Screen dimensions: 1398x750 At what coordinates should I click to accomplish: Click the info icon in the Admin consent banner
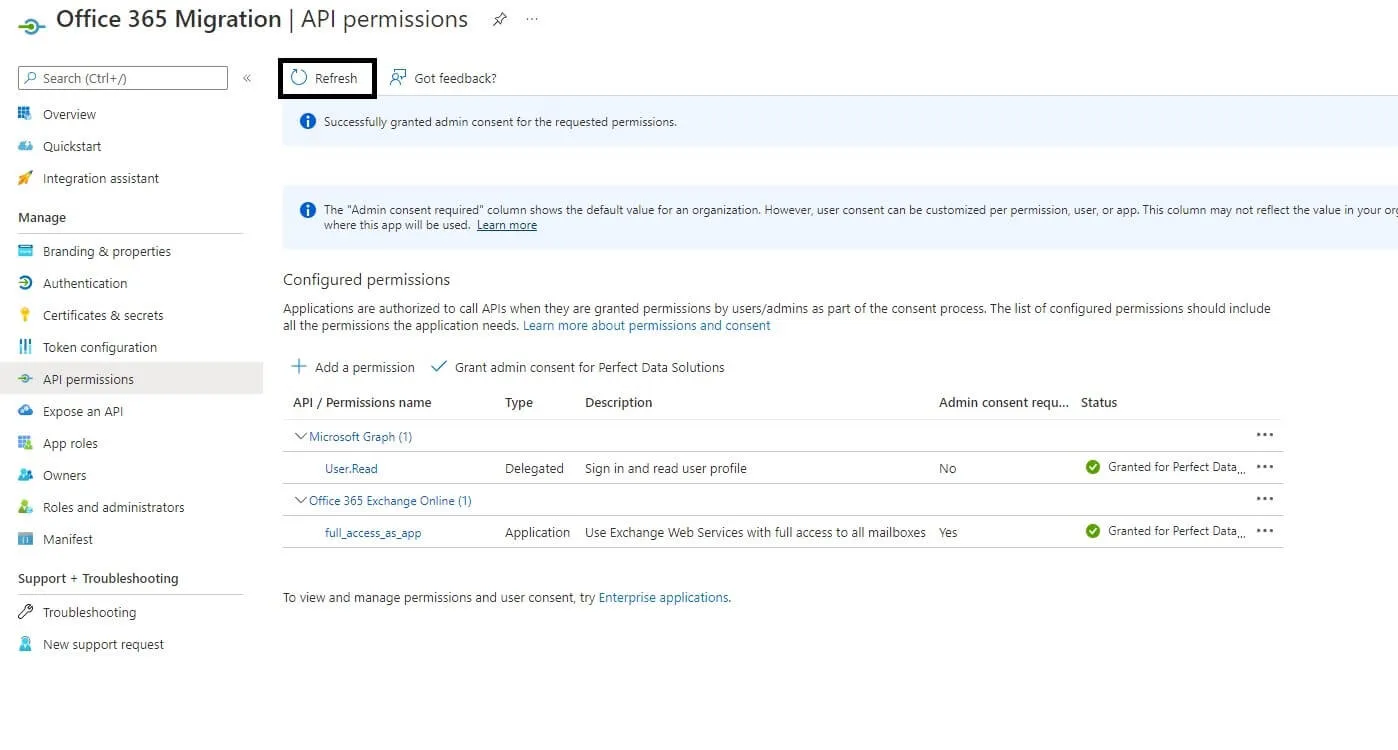click(308, 210)
